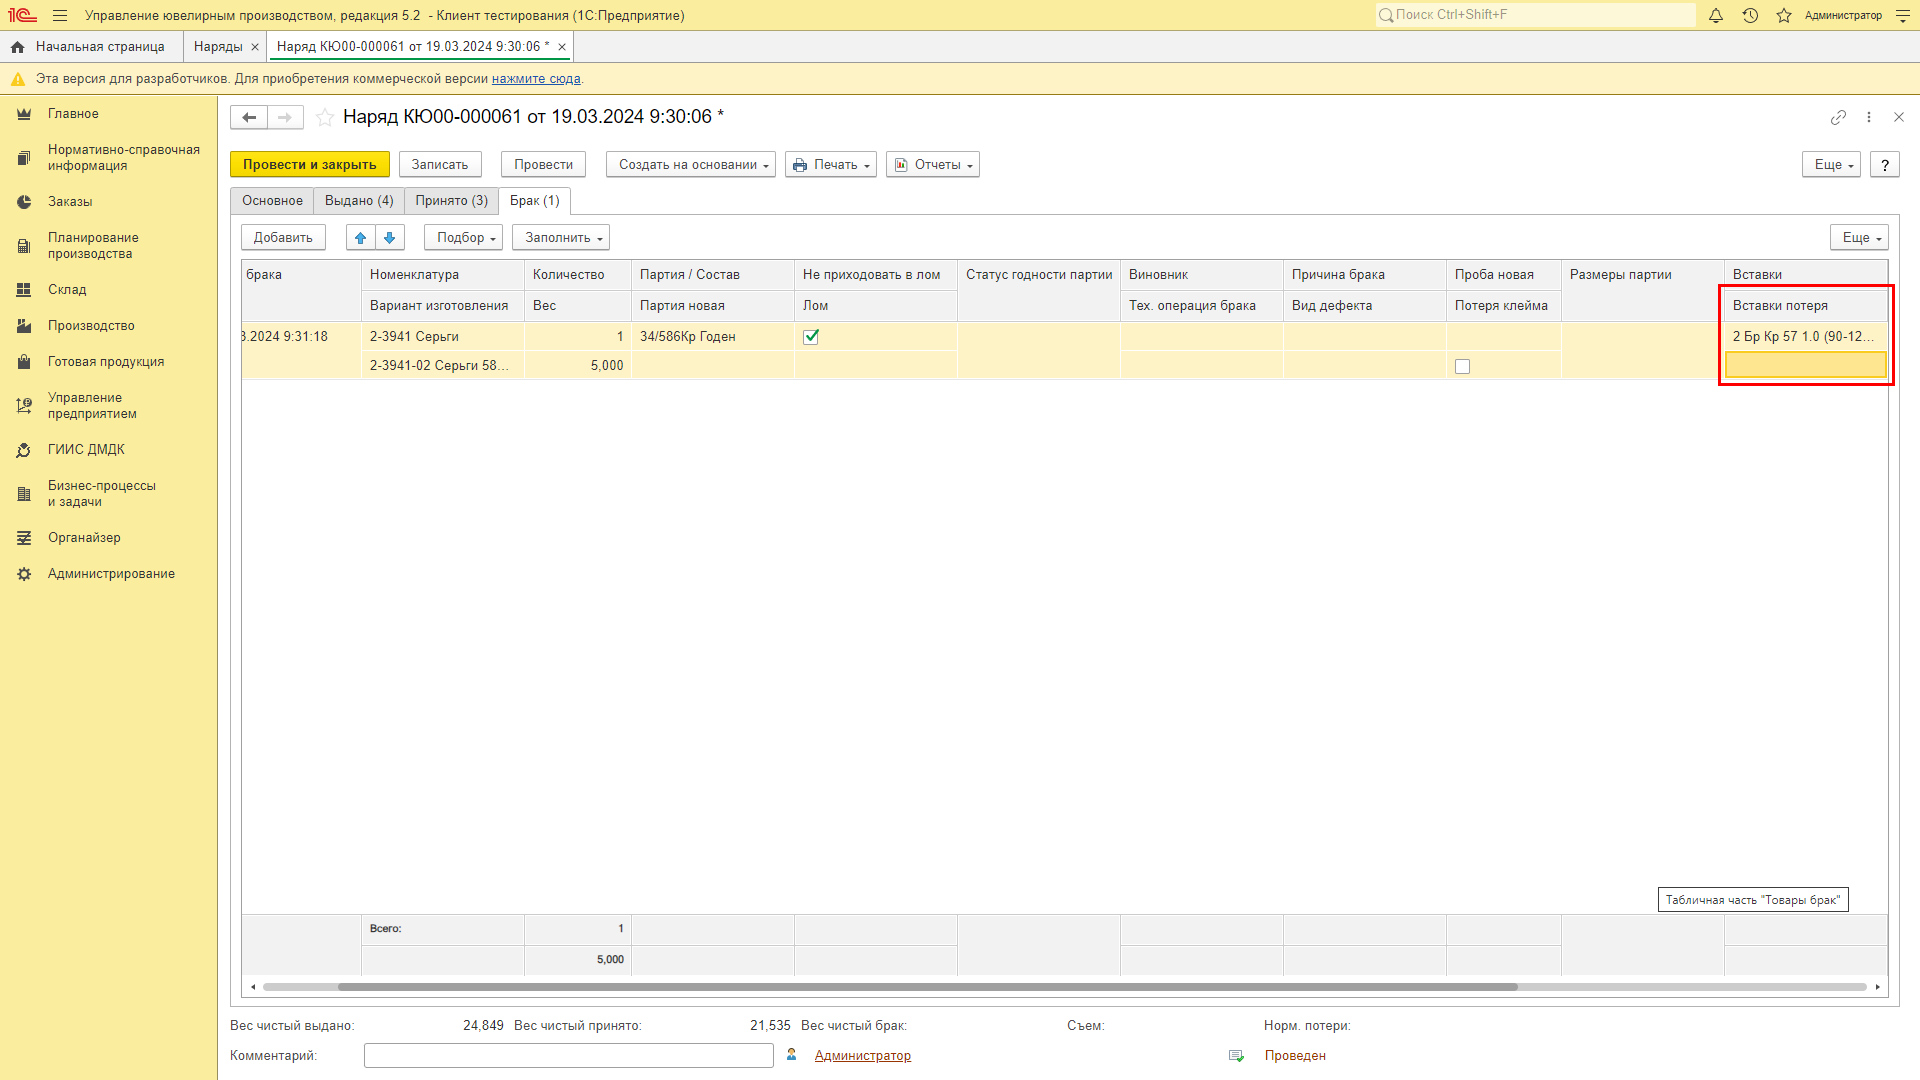Click the Добавить button
Viewport: 1920px width, 1080px height.
[x=283, y=238]
